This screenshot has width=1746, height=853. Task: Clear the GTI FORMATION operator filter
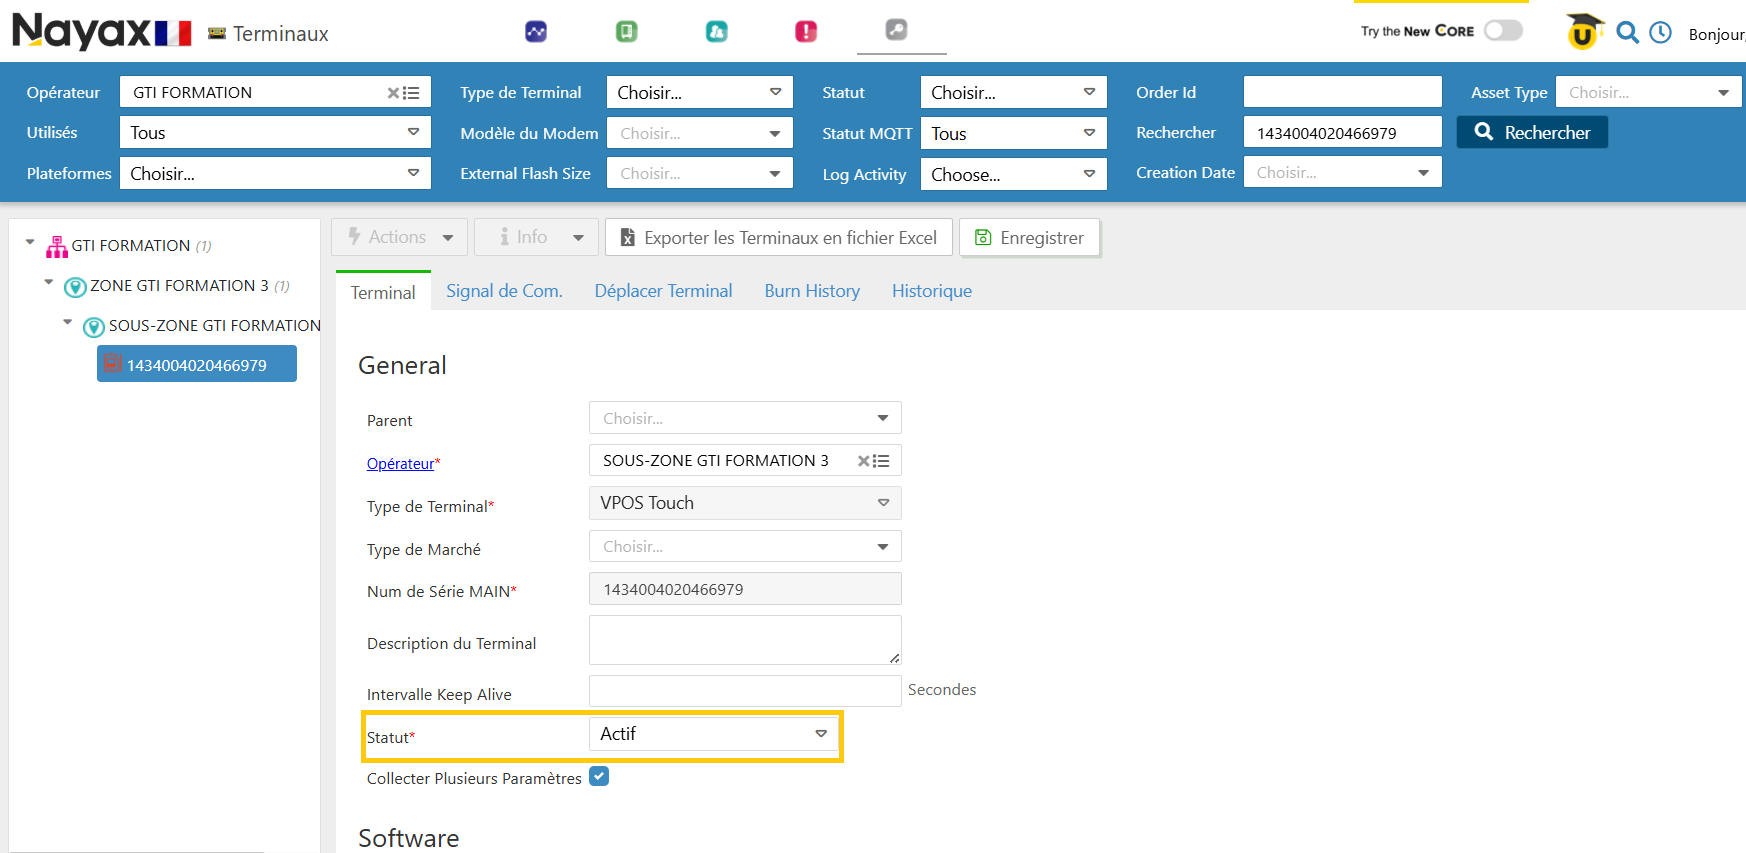[x=393, y=93]
